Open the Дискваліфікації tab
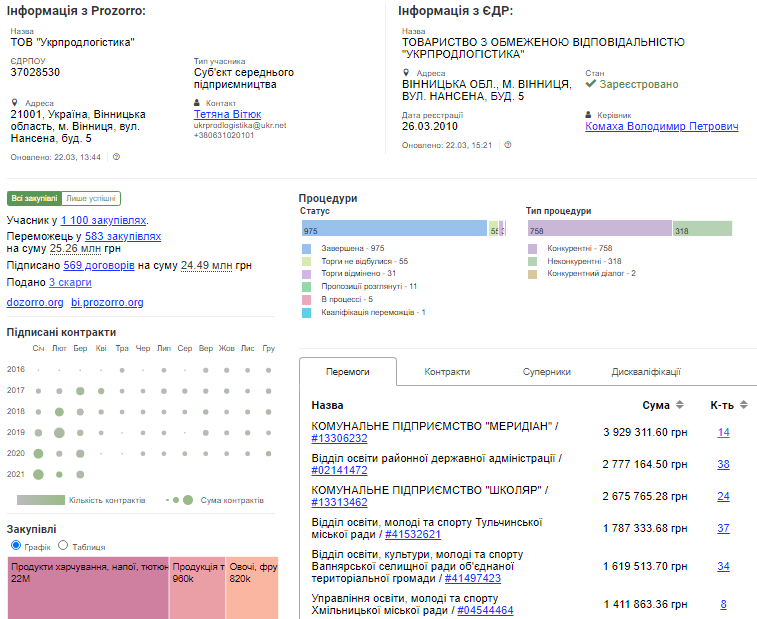Viewport: 757px width, 619px height. (646, 372)
